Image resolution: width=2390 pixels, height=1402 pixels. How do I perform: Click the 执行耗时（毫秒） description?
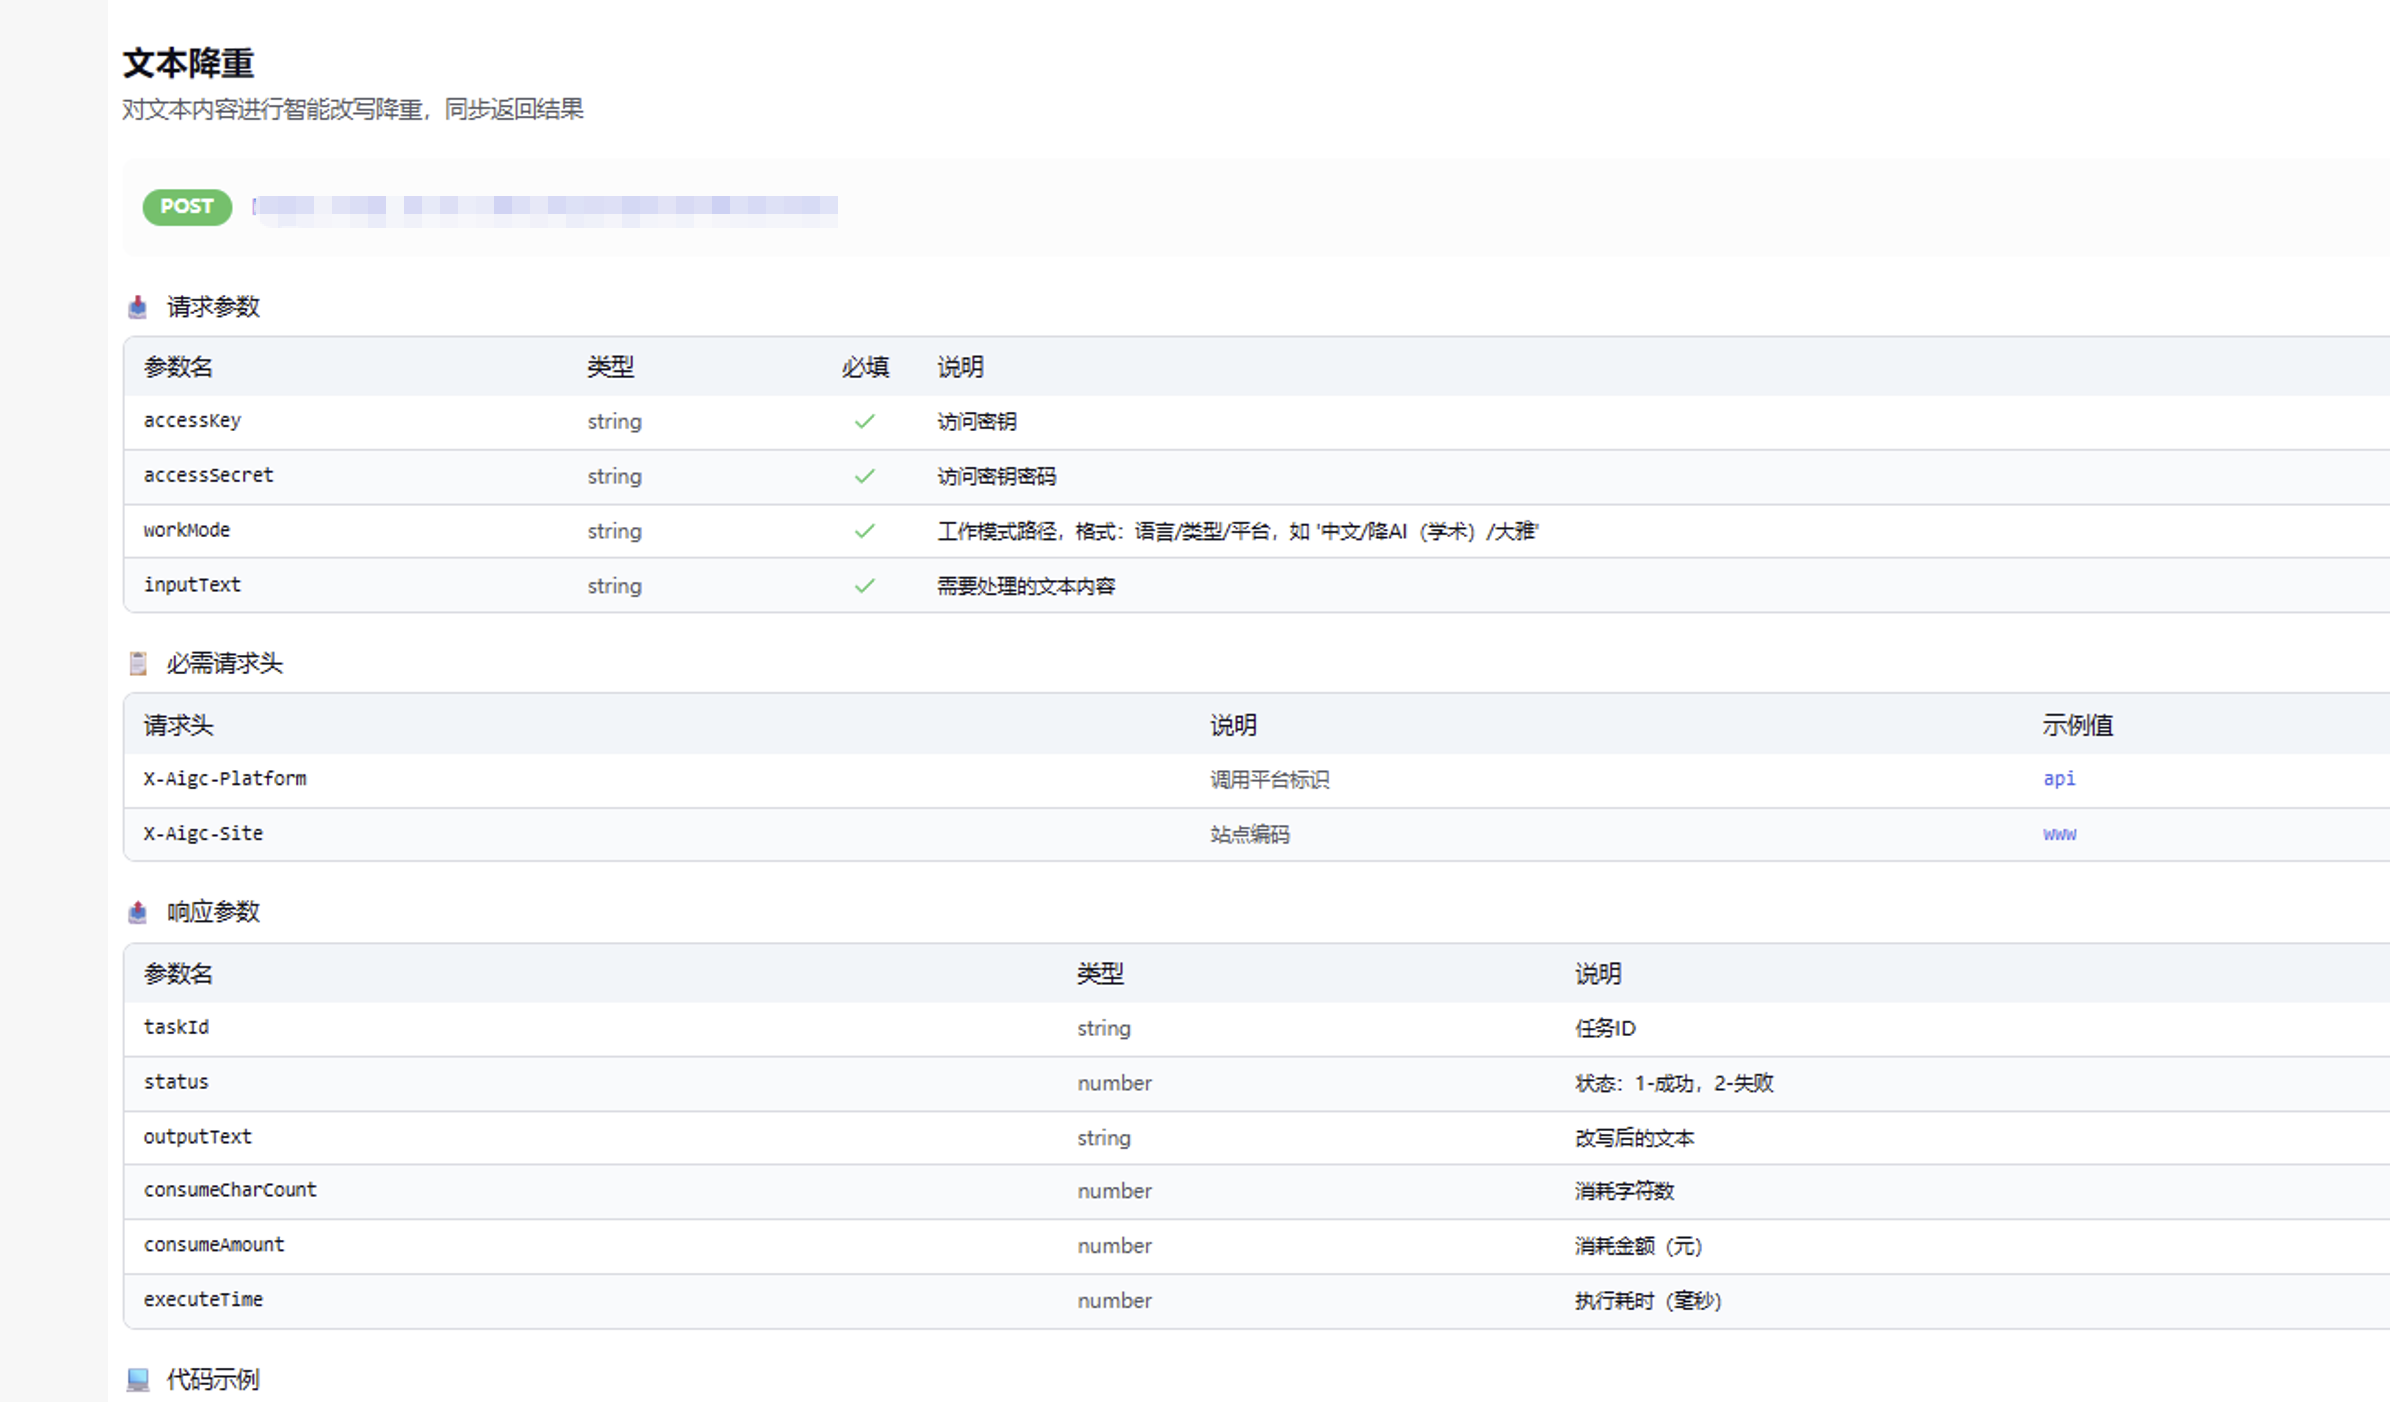[1648, 1302]
